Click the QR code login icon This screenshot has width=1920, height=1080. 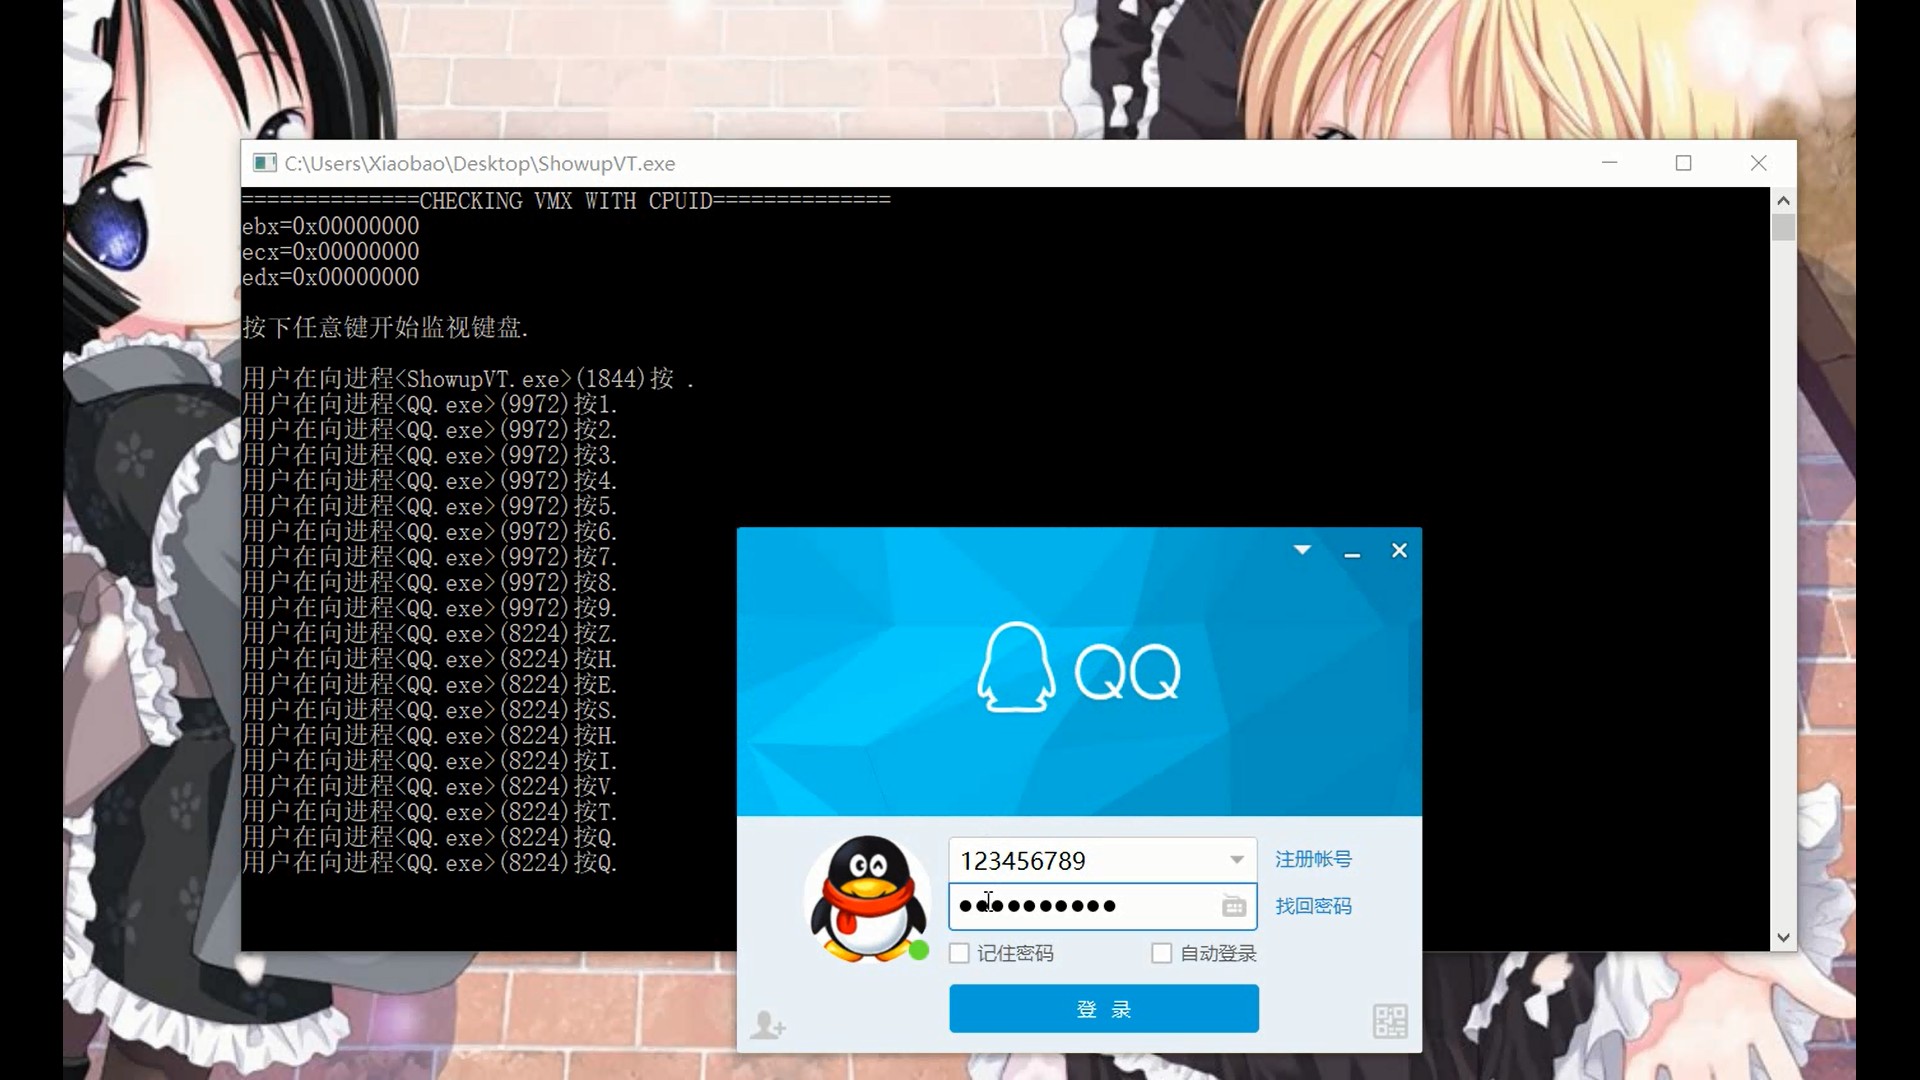1390,1021
